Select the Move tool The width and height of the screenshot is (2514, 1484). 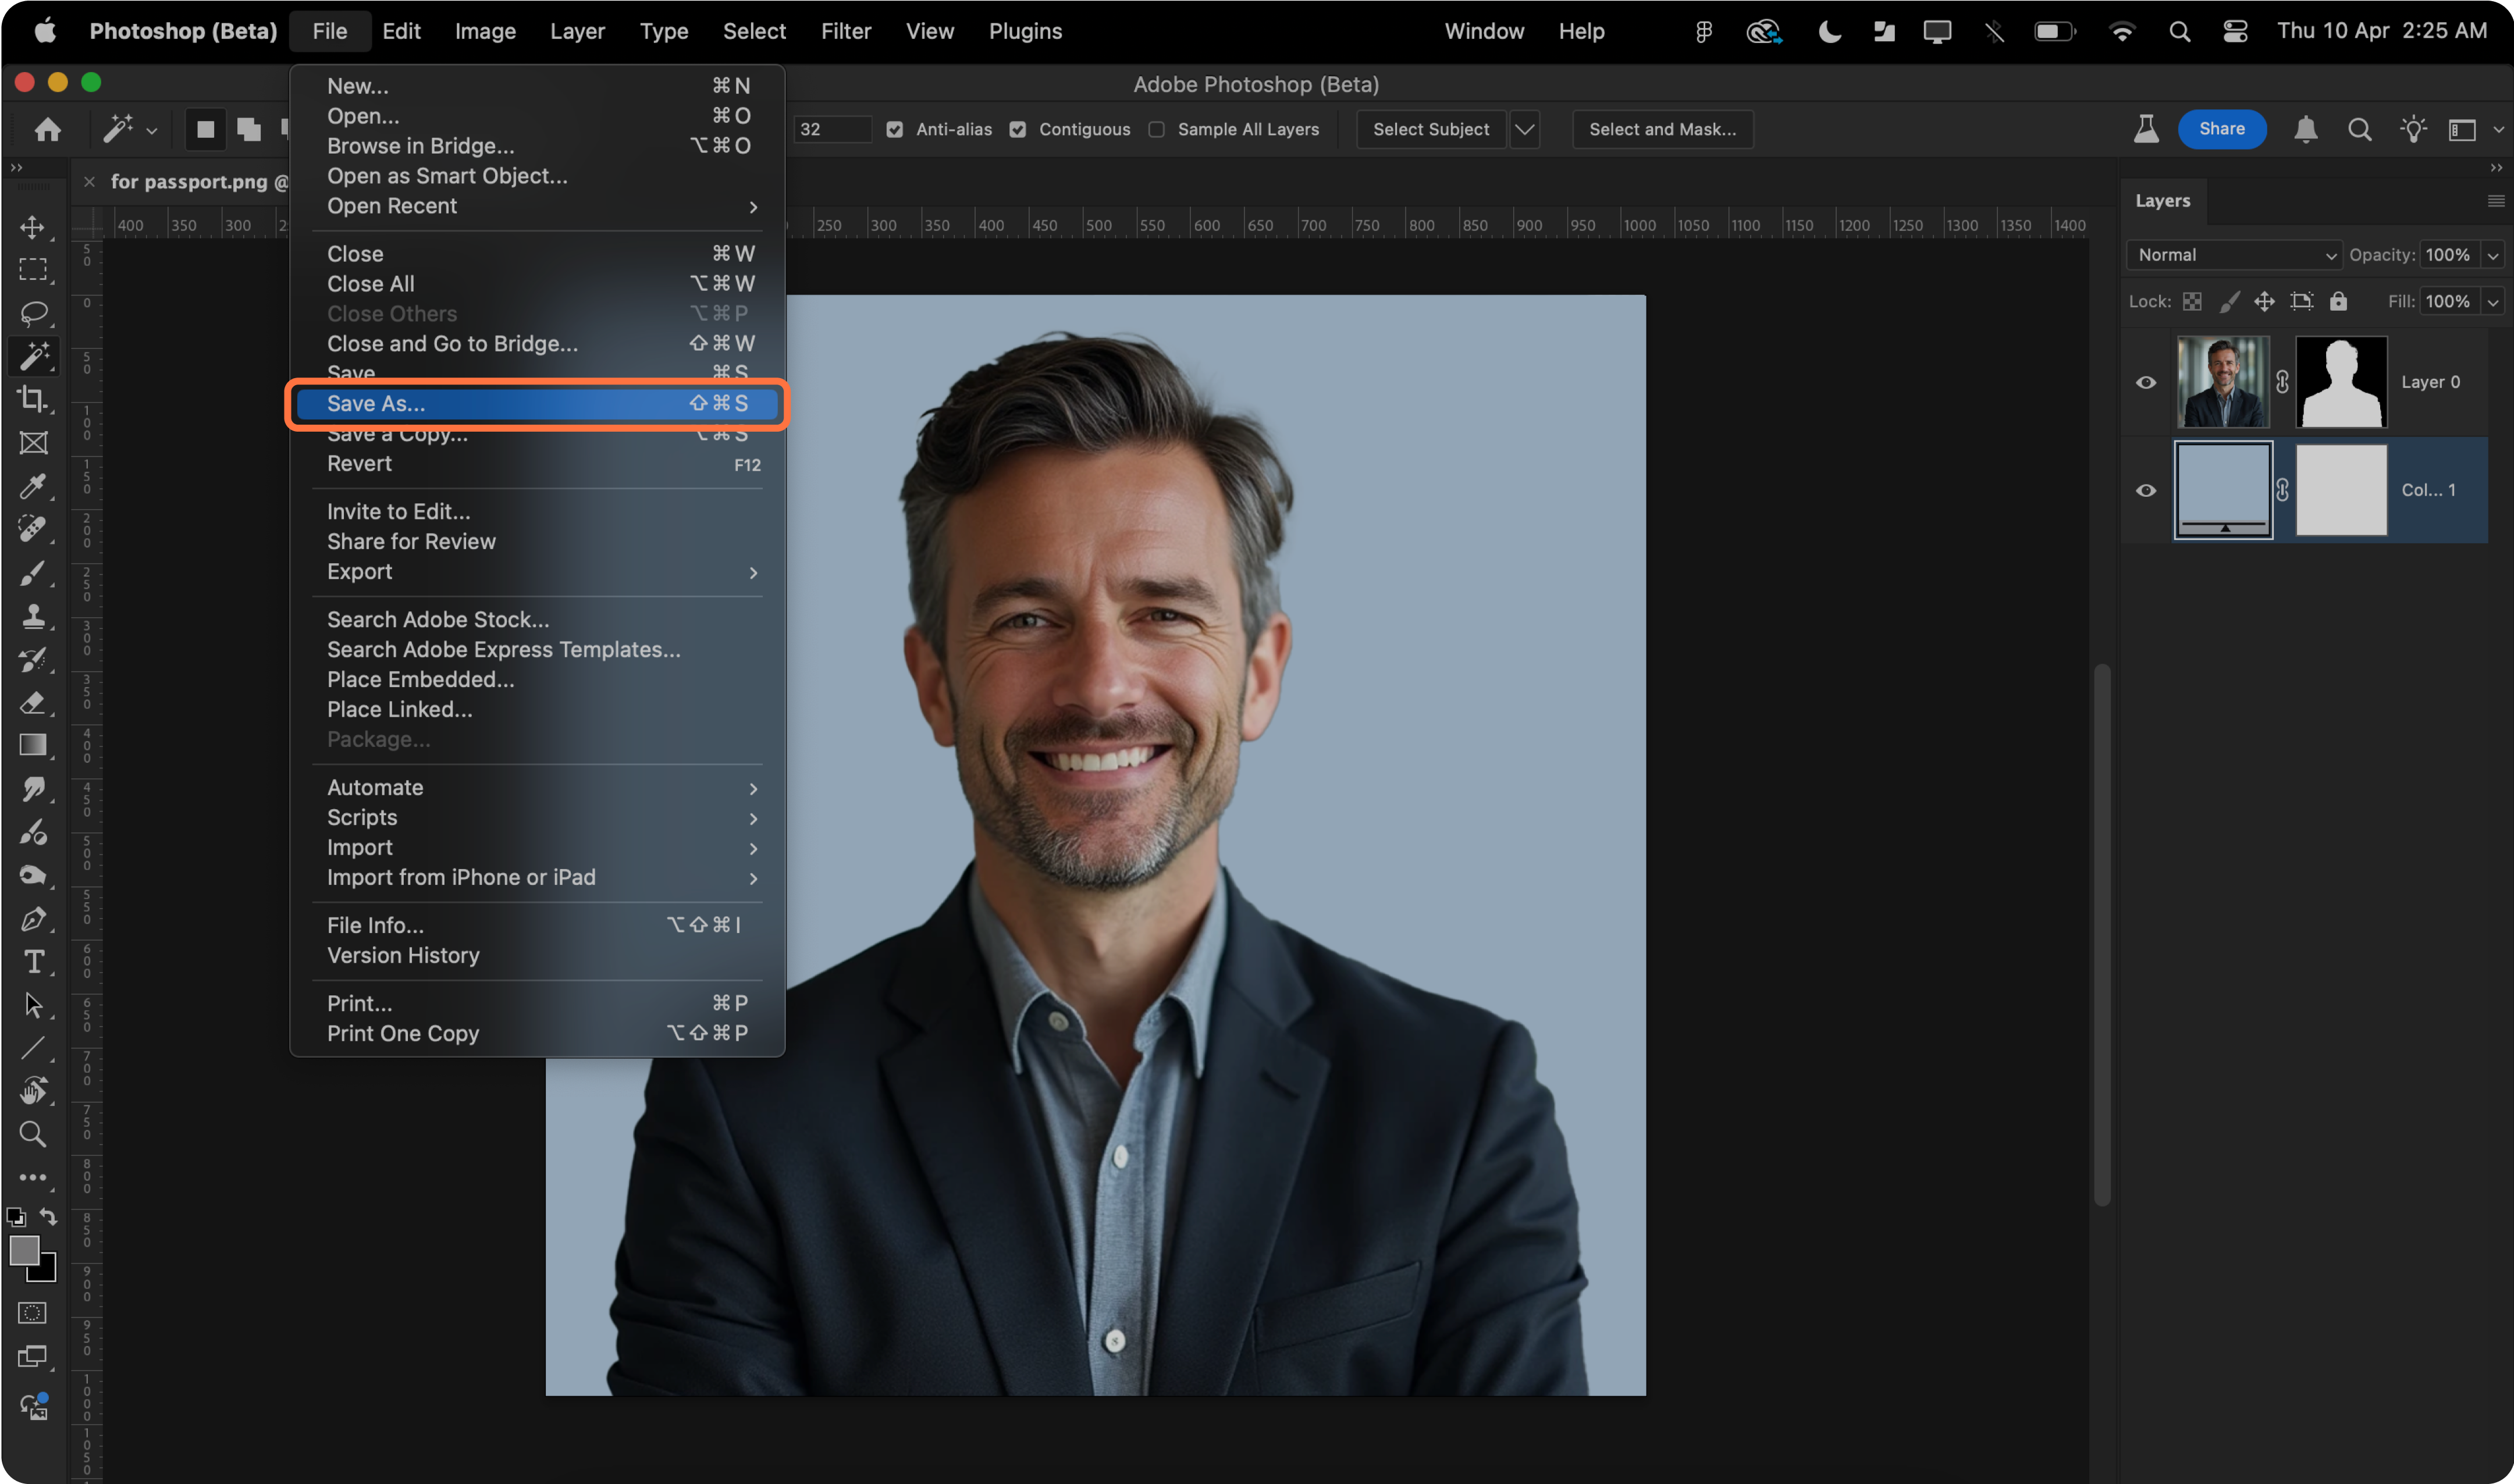(32, 227)
